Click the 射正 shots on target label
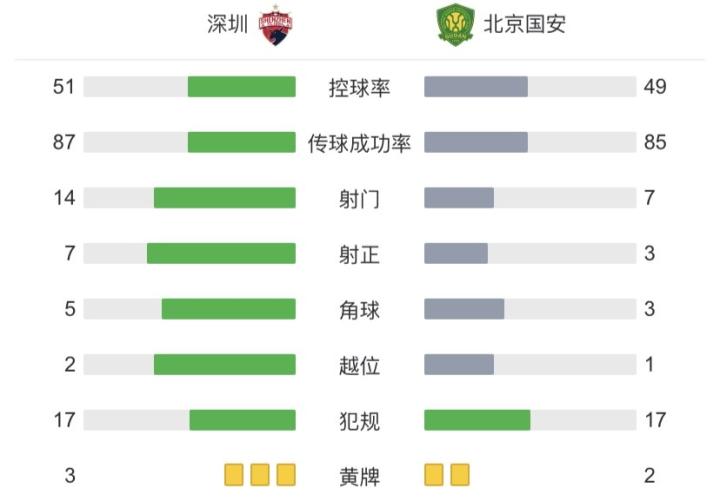 coord(360,254)
